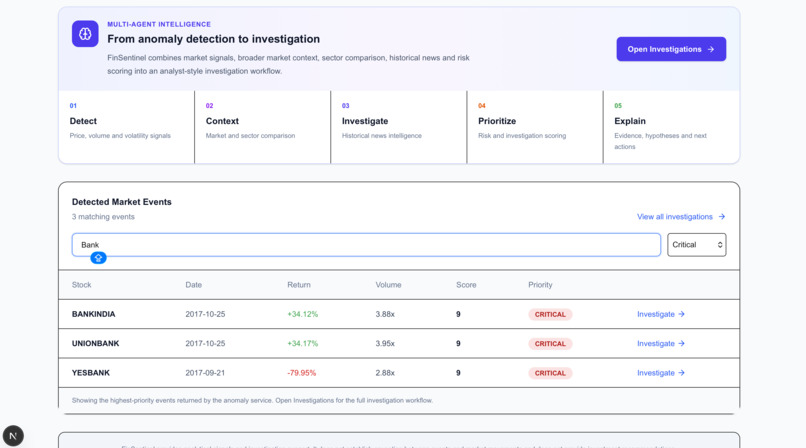Open View all investigations link
The width and height of the screenshot is (806, 448).
point(681,217)
